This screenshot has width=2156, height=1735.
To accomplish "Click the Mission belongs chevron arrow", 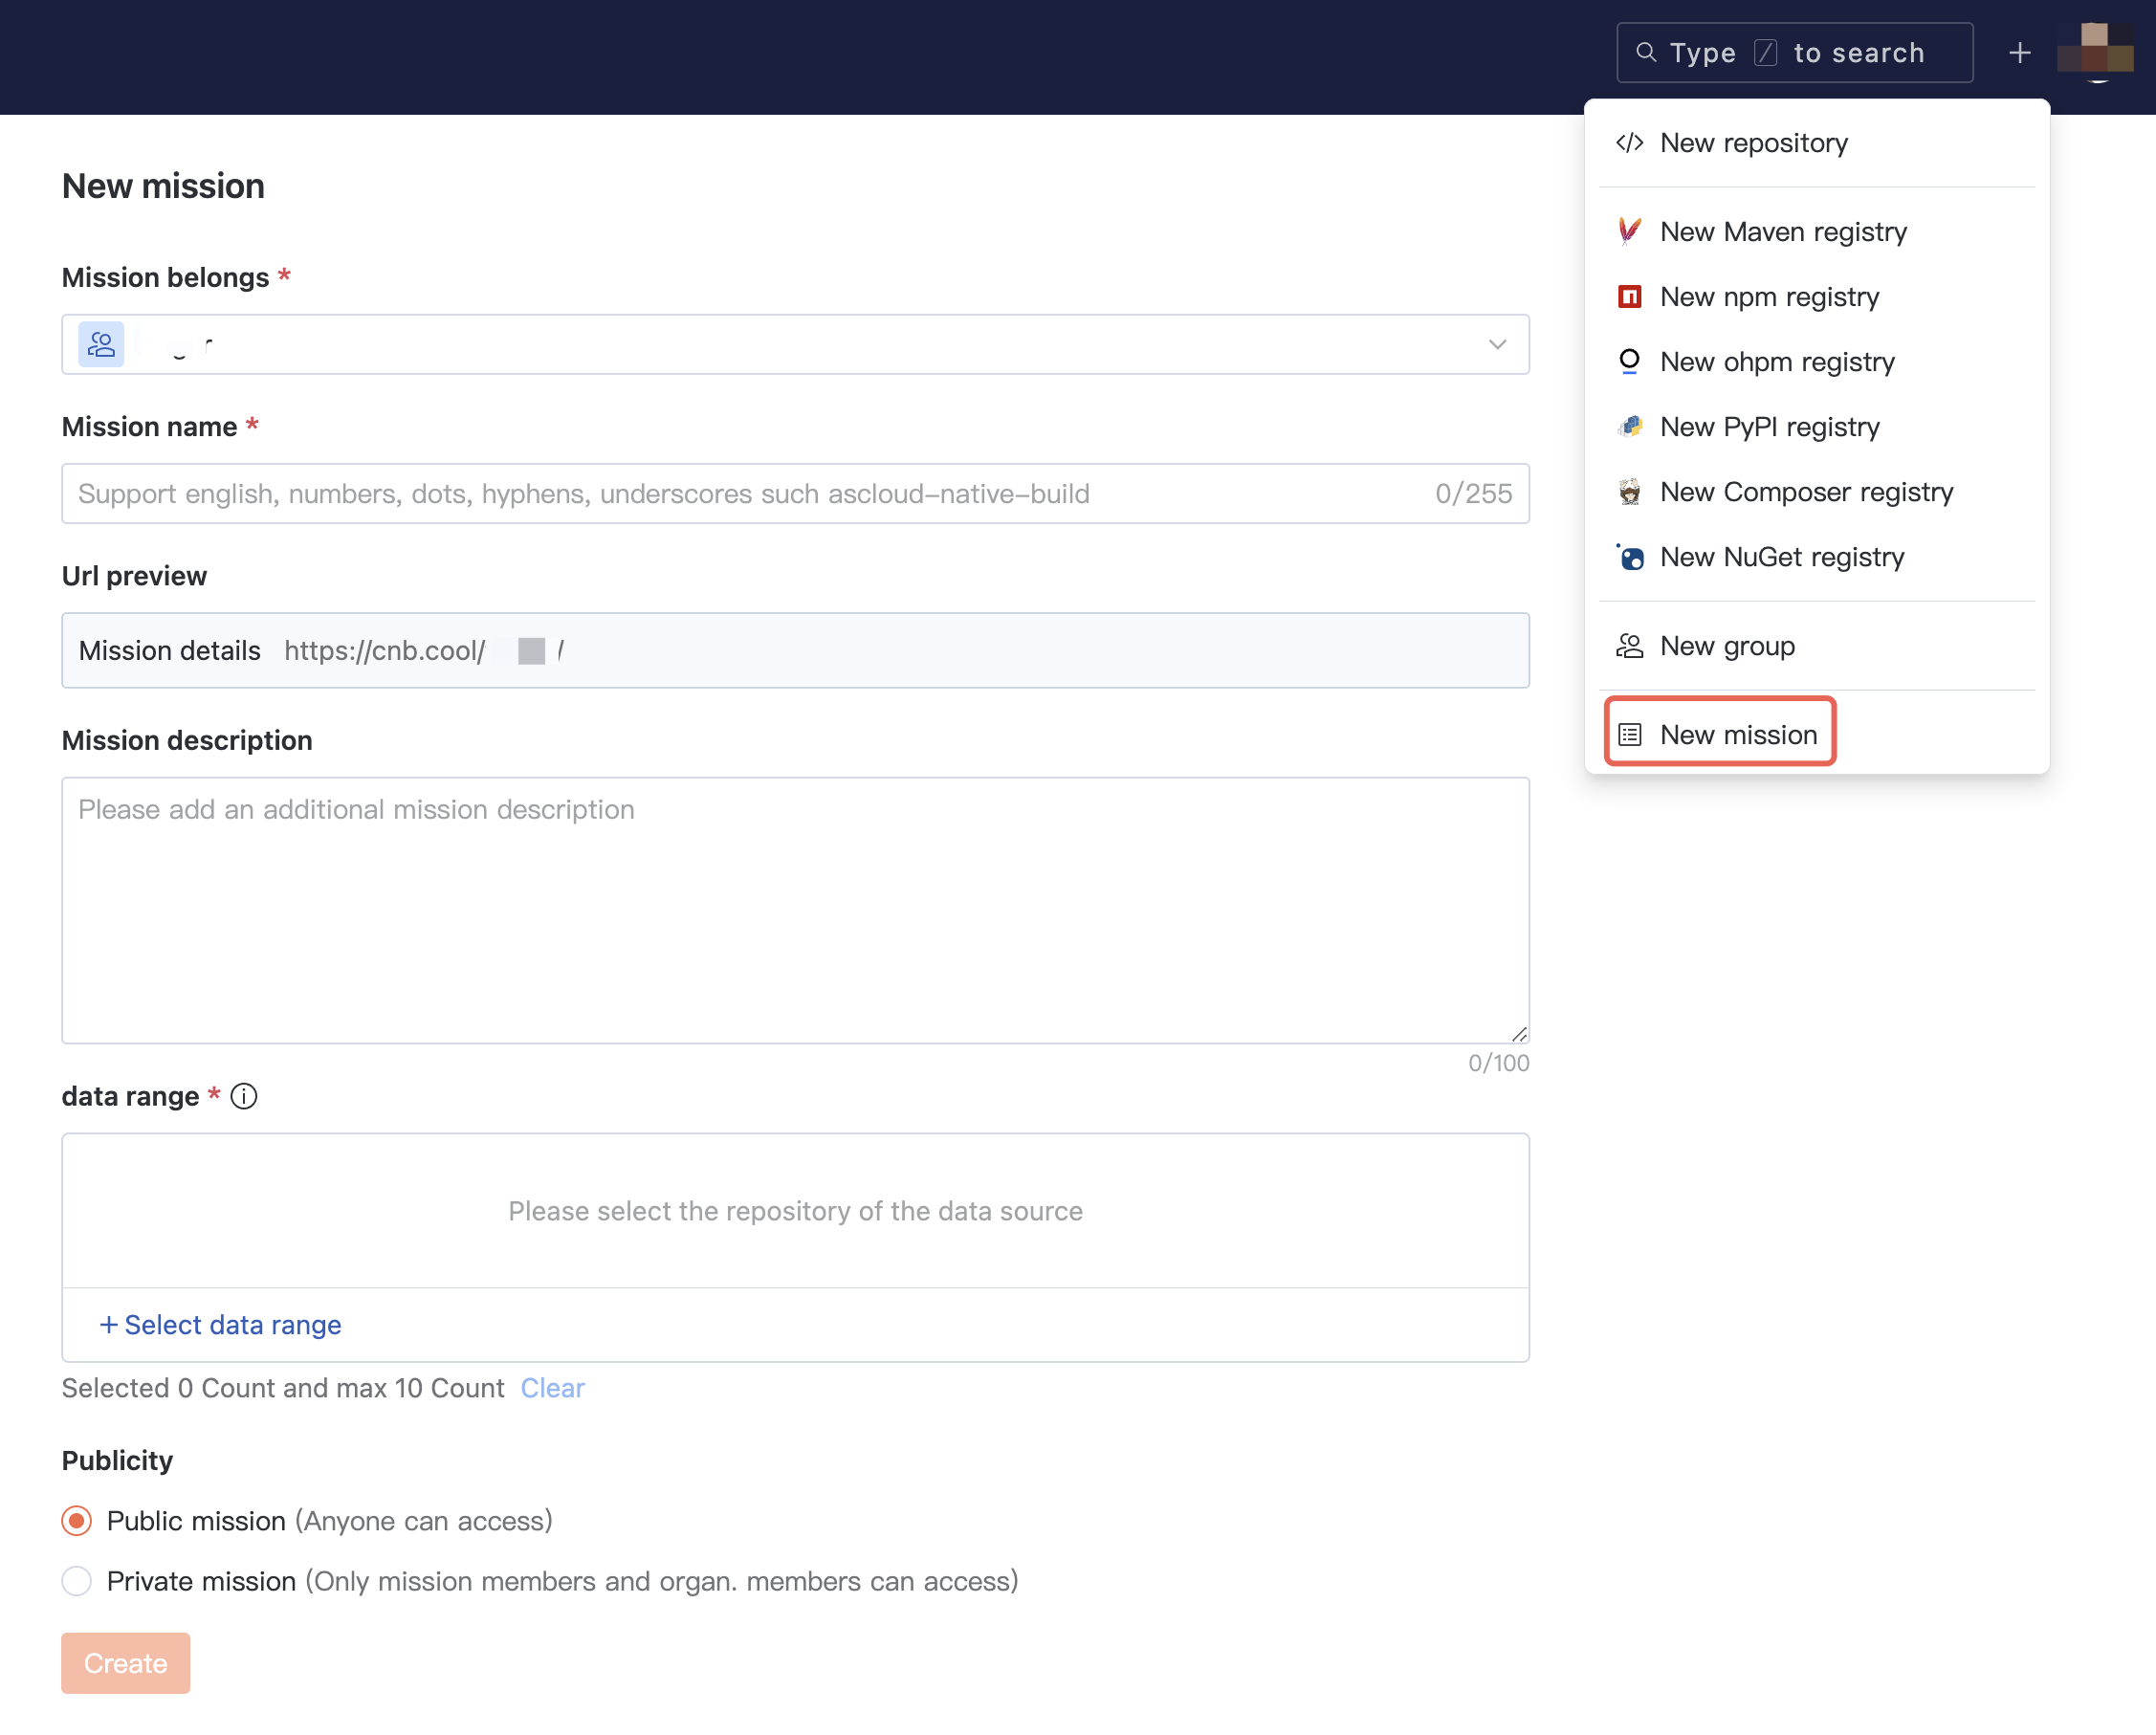I will [1497, 345].
